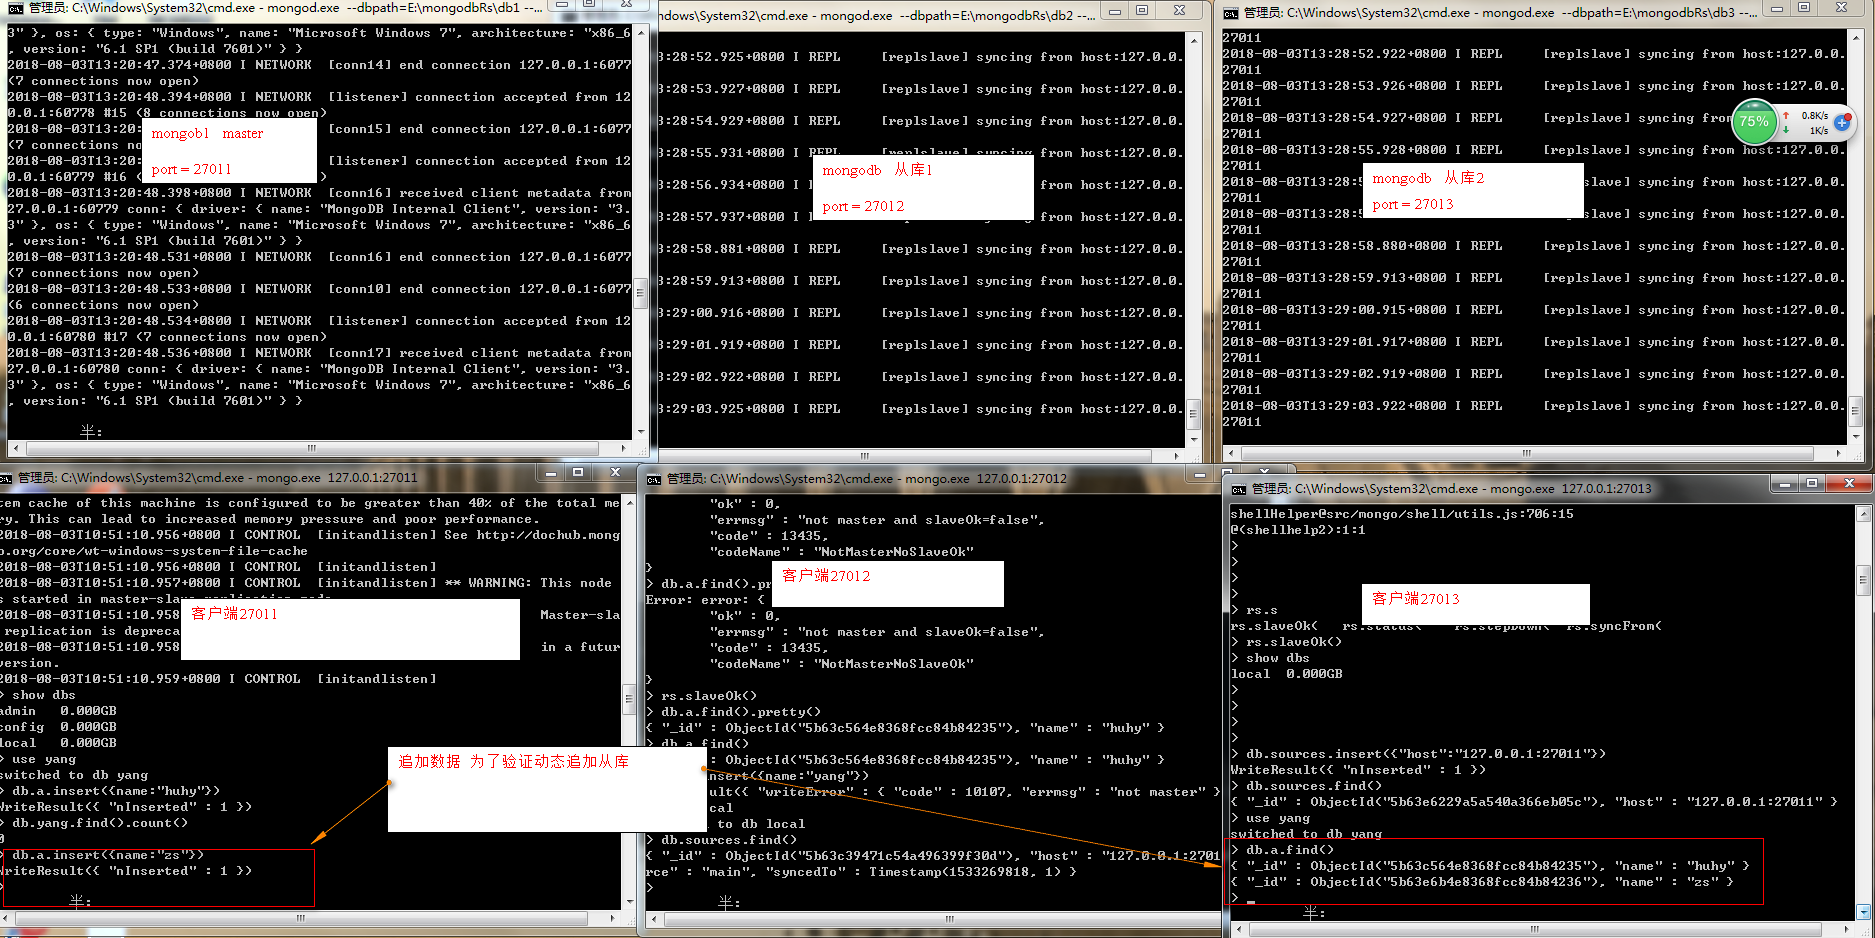Click the "[conn17] received client metadata" log entry

(x=319, y=353)
